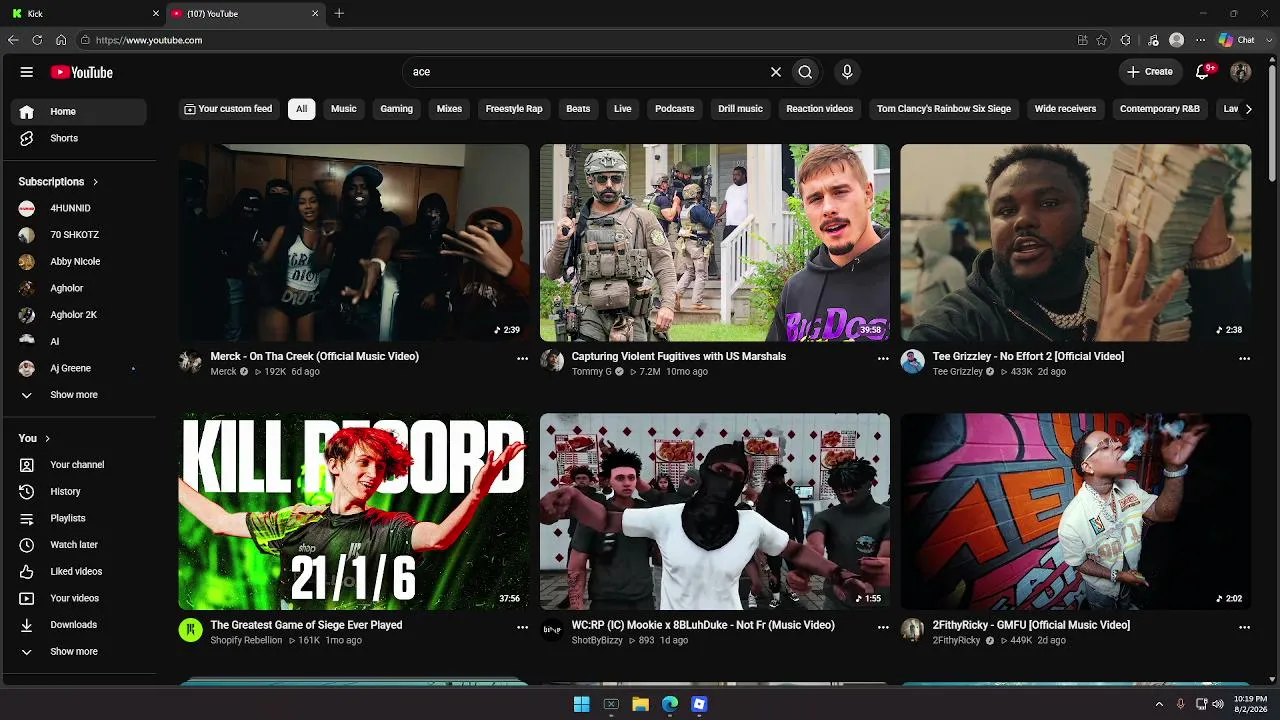
Task: Open YouTube notifications bell
Action: [1203, 72]
